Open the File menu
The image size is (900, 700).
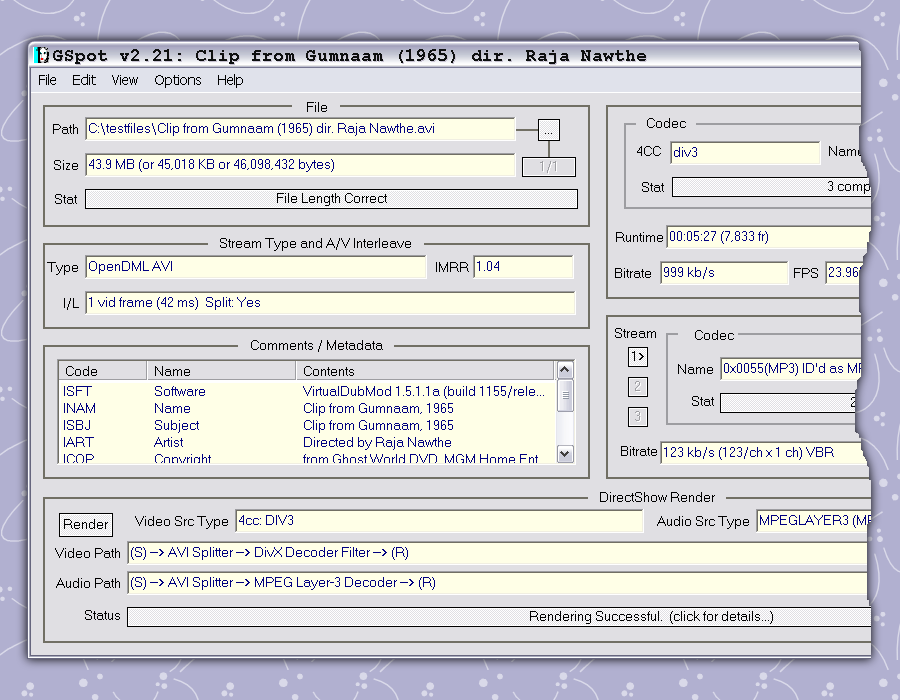pyautogui.click(x=47, y=80)
